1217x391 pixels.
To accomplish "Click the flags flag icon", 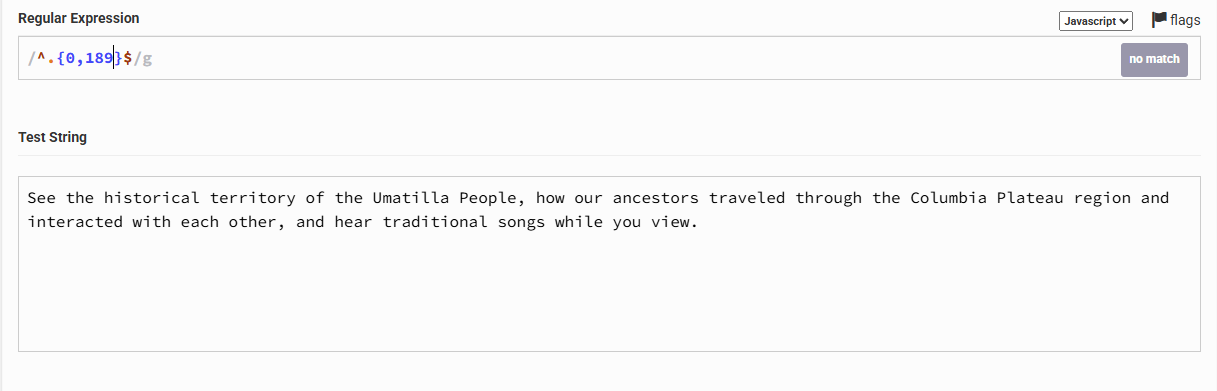I will (1160, 20).
